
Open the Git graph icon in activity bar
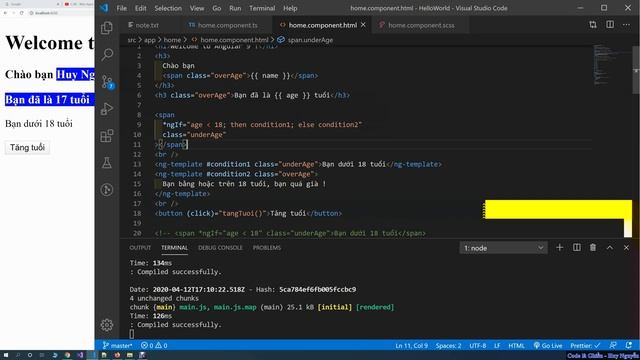click(107, 189)
